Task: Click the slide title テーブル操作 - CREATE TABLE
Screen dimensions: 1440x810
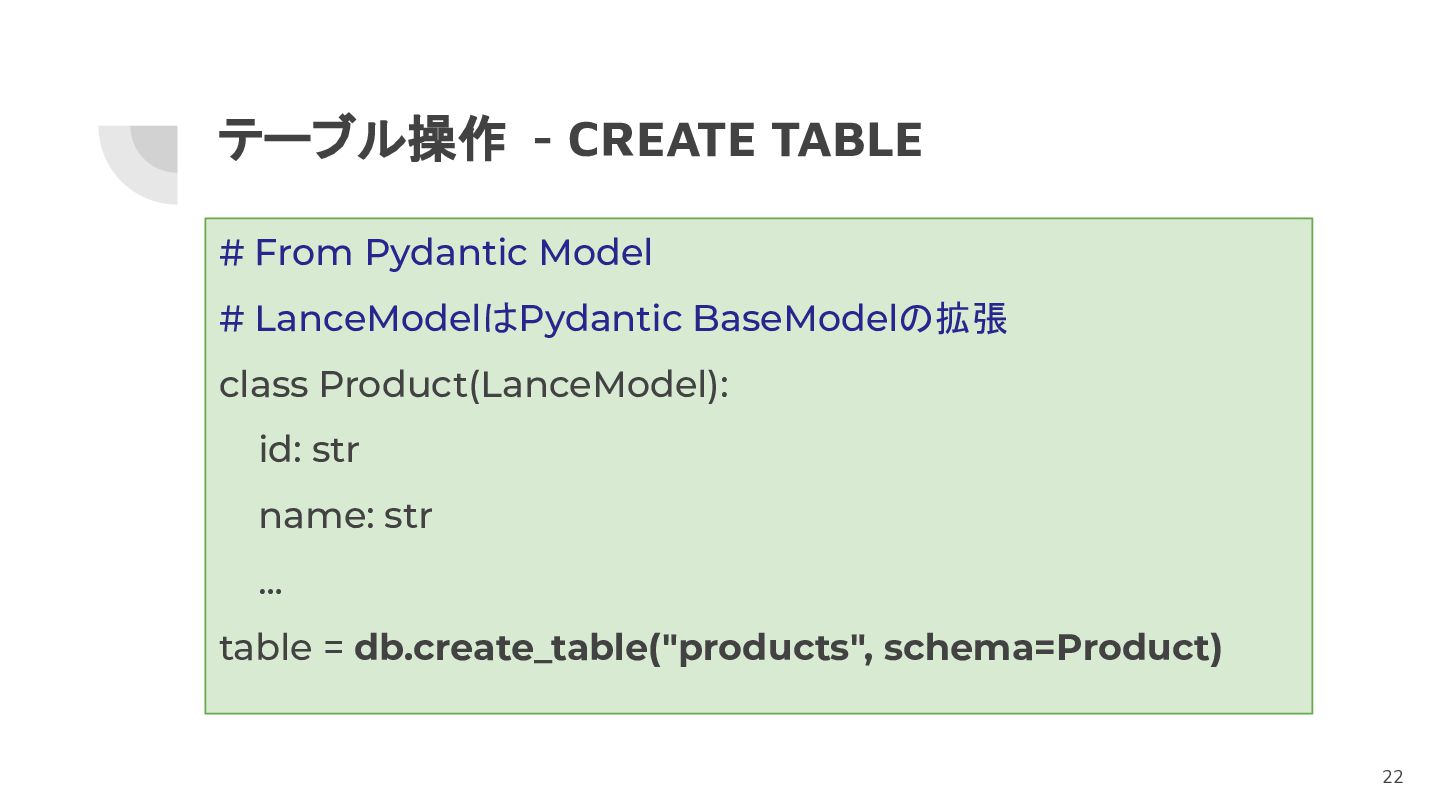Action: [570, 140]
